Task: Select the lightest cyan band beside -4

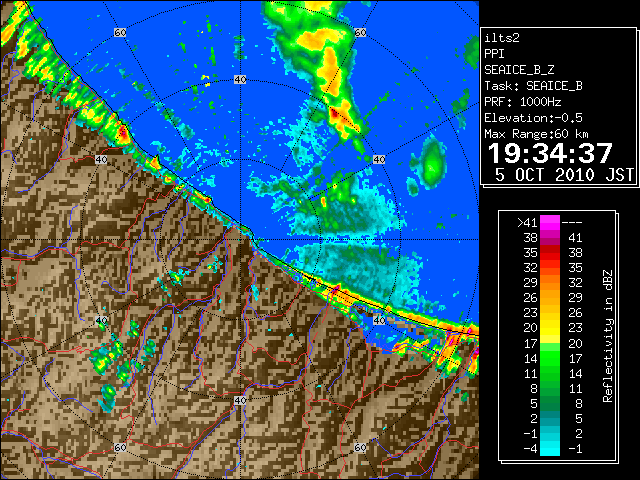Action: coord(550,449)
